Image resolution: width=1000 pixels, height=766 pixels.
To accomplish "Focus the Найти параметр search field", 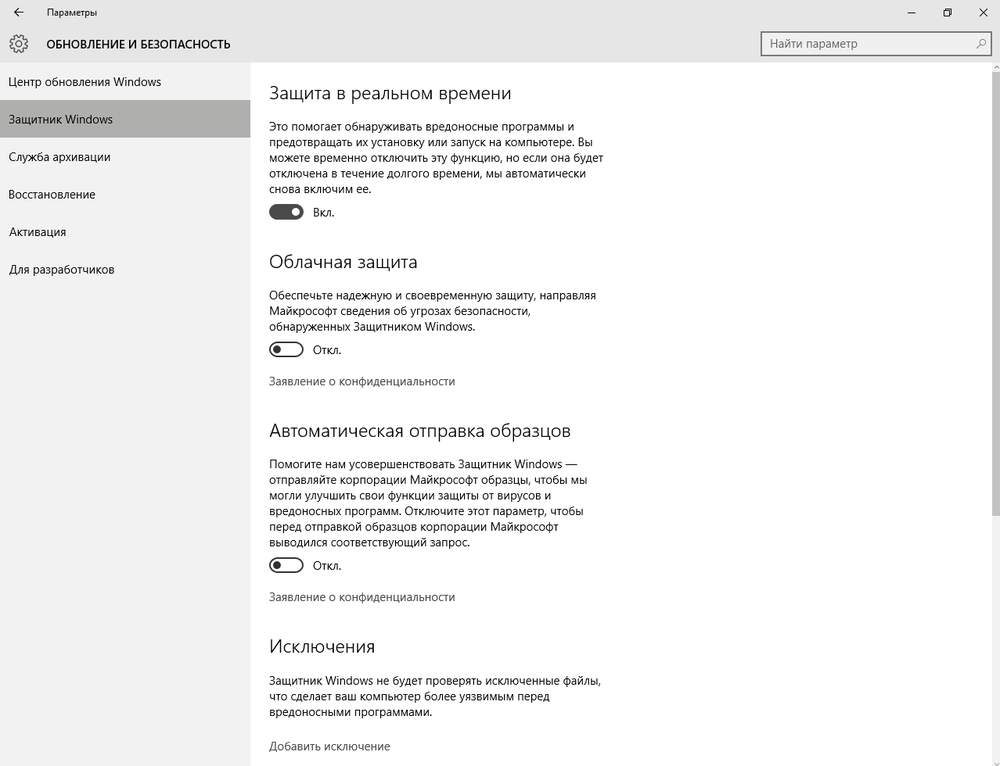I will [865, 44].
